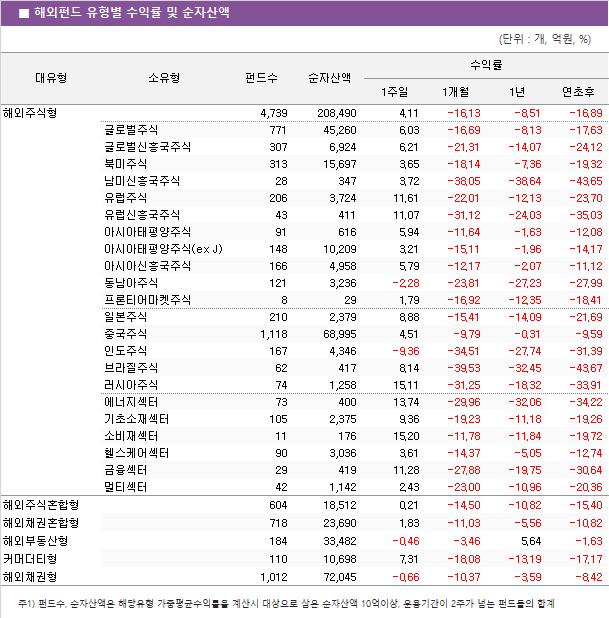Select the 글로벌주식 row label
609x618 pixels.
[131, 130]
